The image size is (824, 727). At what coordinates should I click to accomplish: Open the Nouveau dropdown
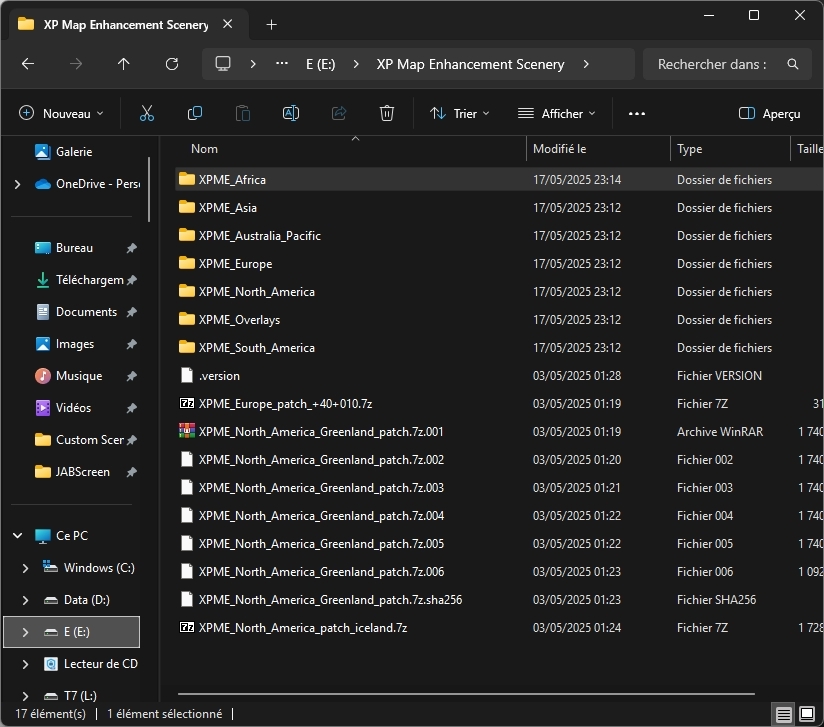tap(62, 114)
